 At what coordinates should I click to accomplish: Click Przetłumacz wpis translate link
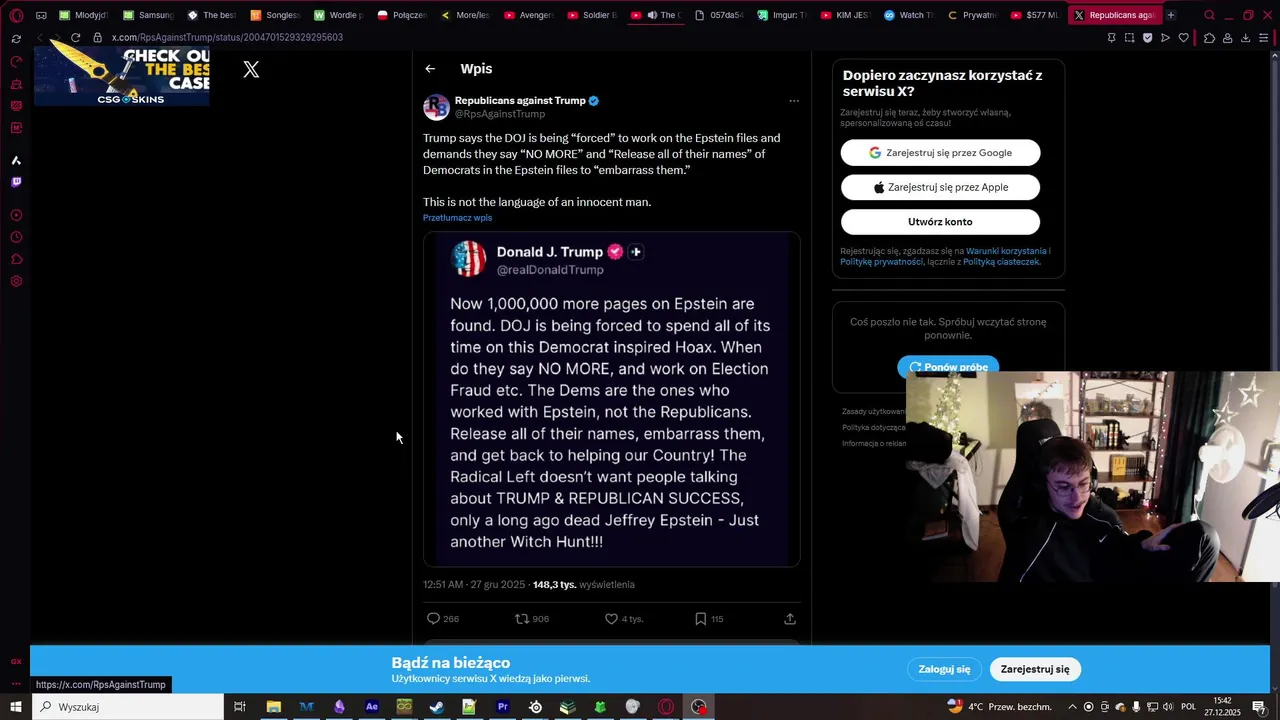[457, 218]
